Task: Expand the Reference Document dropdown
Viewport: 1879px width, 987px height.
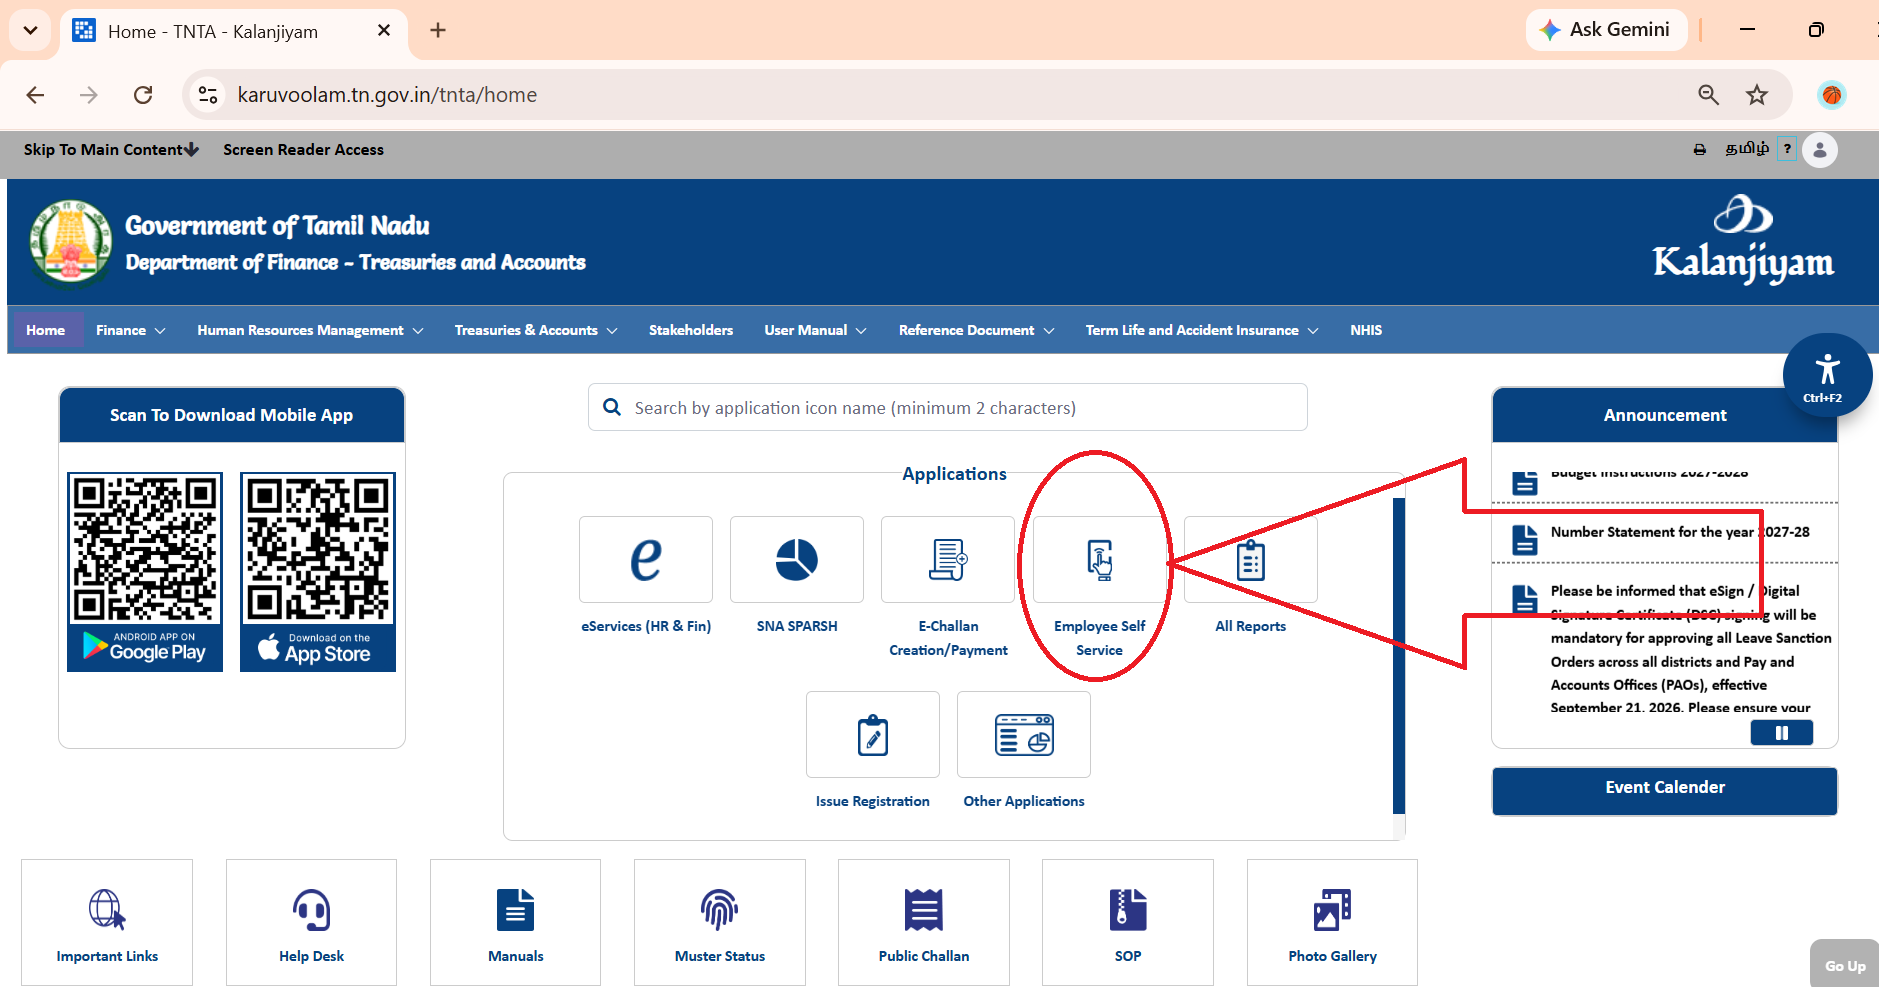Action: click(976, 330)
